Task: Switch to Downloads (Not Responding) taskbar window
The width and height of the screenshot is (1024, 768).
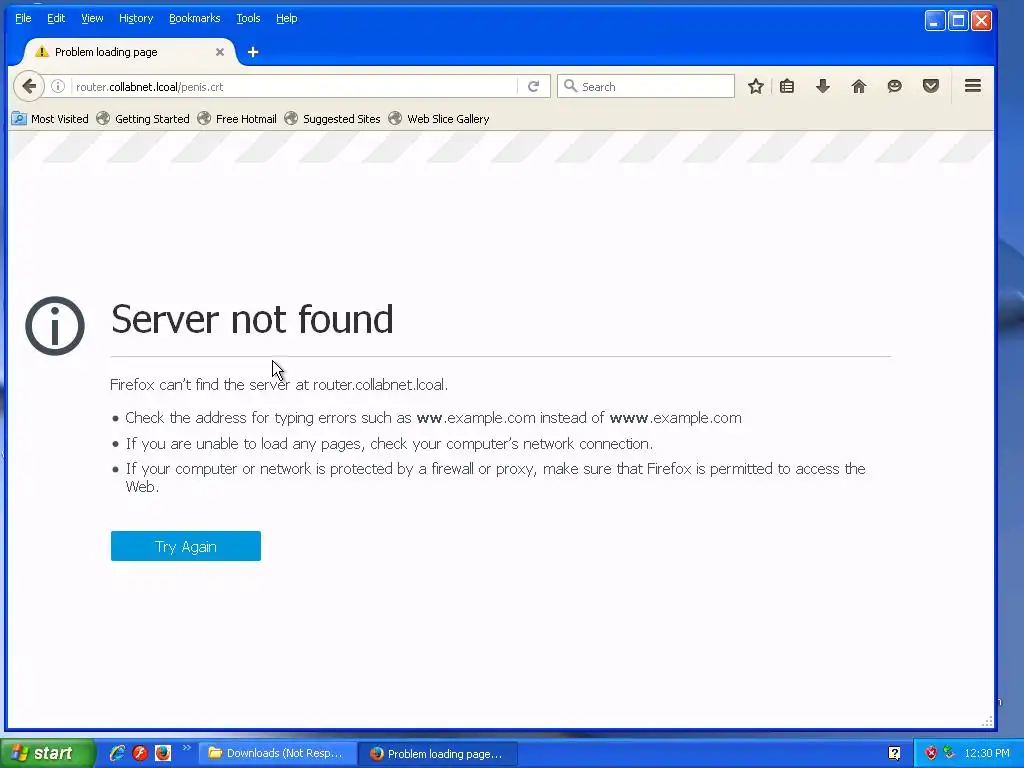Action: pyautogui.click(x=278, y=754)
